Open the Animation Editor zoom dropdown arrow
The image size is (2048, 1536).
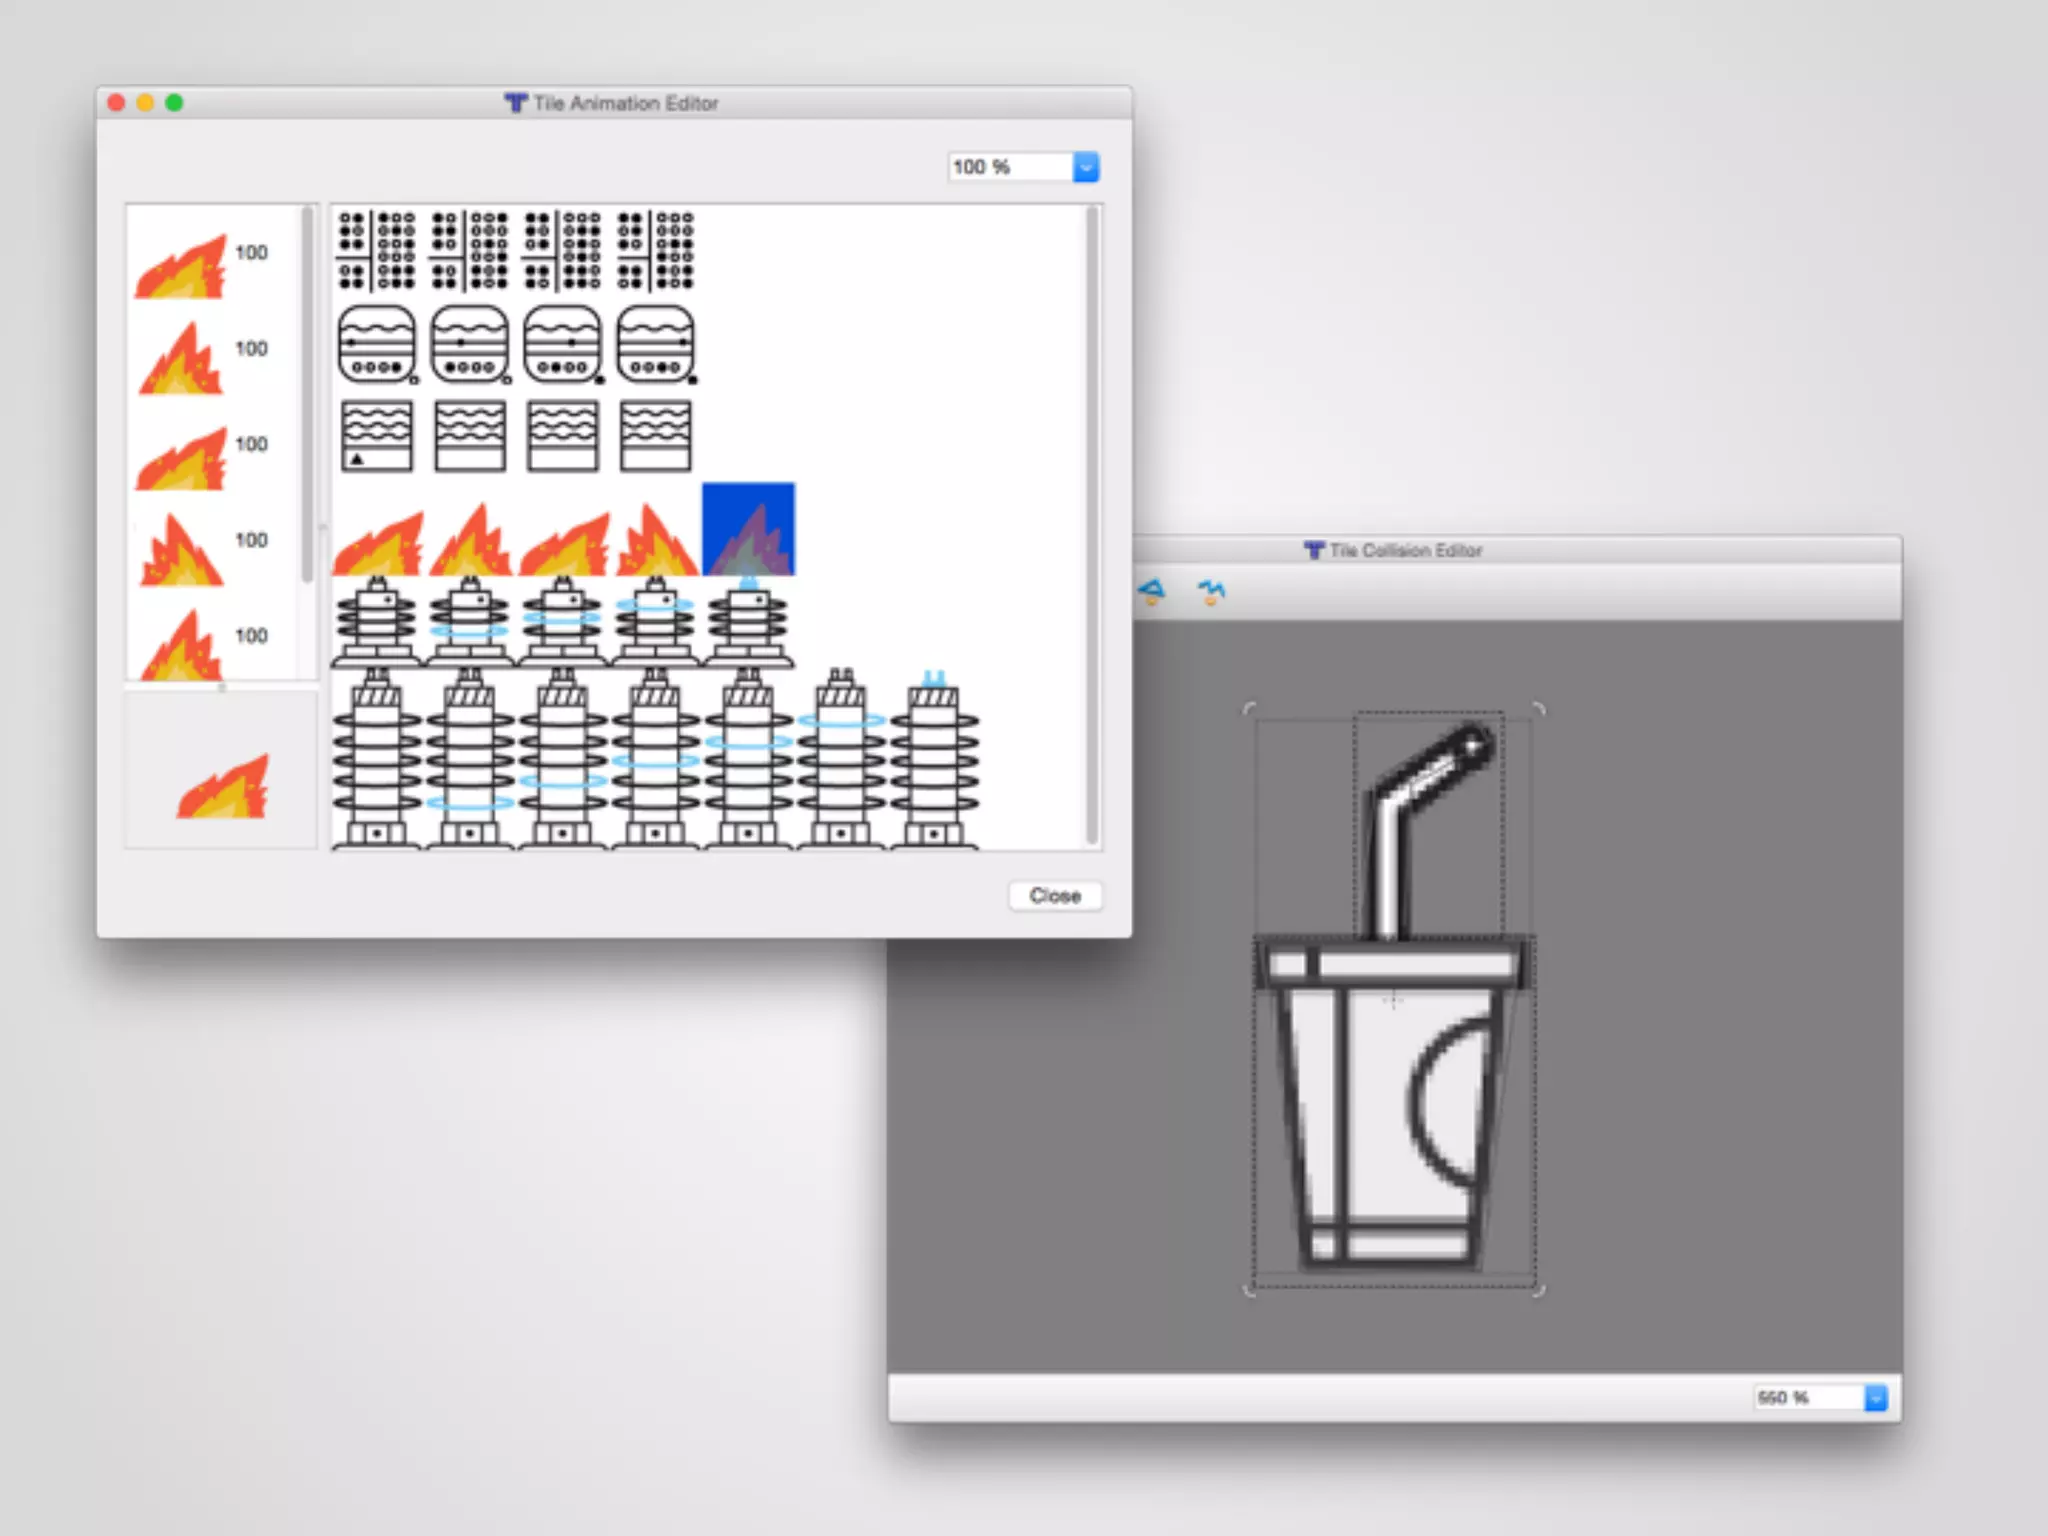pos(1085,167)
